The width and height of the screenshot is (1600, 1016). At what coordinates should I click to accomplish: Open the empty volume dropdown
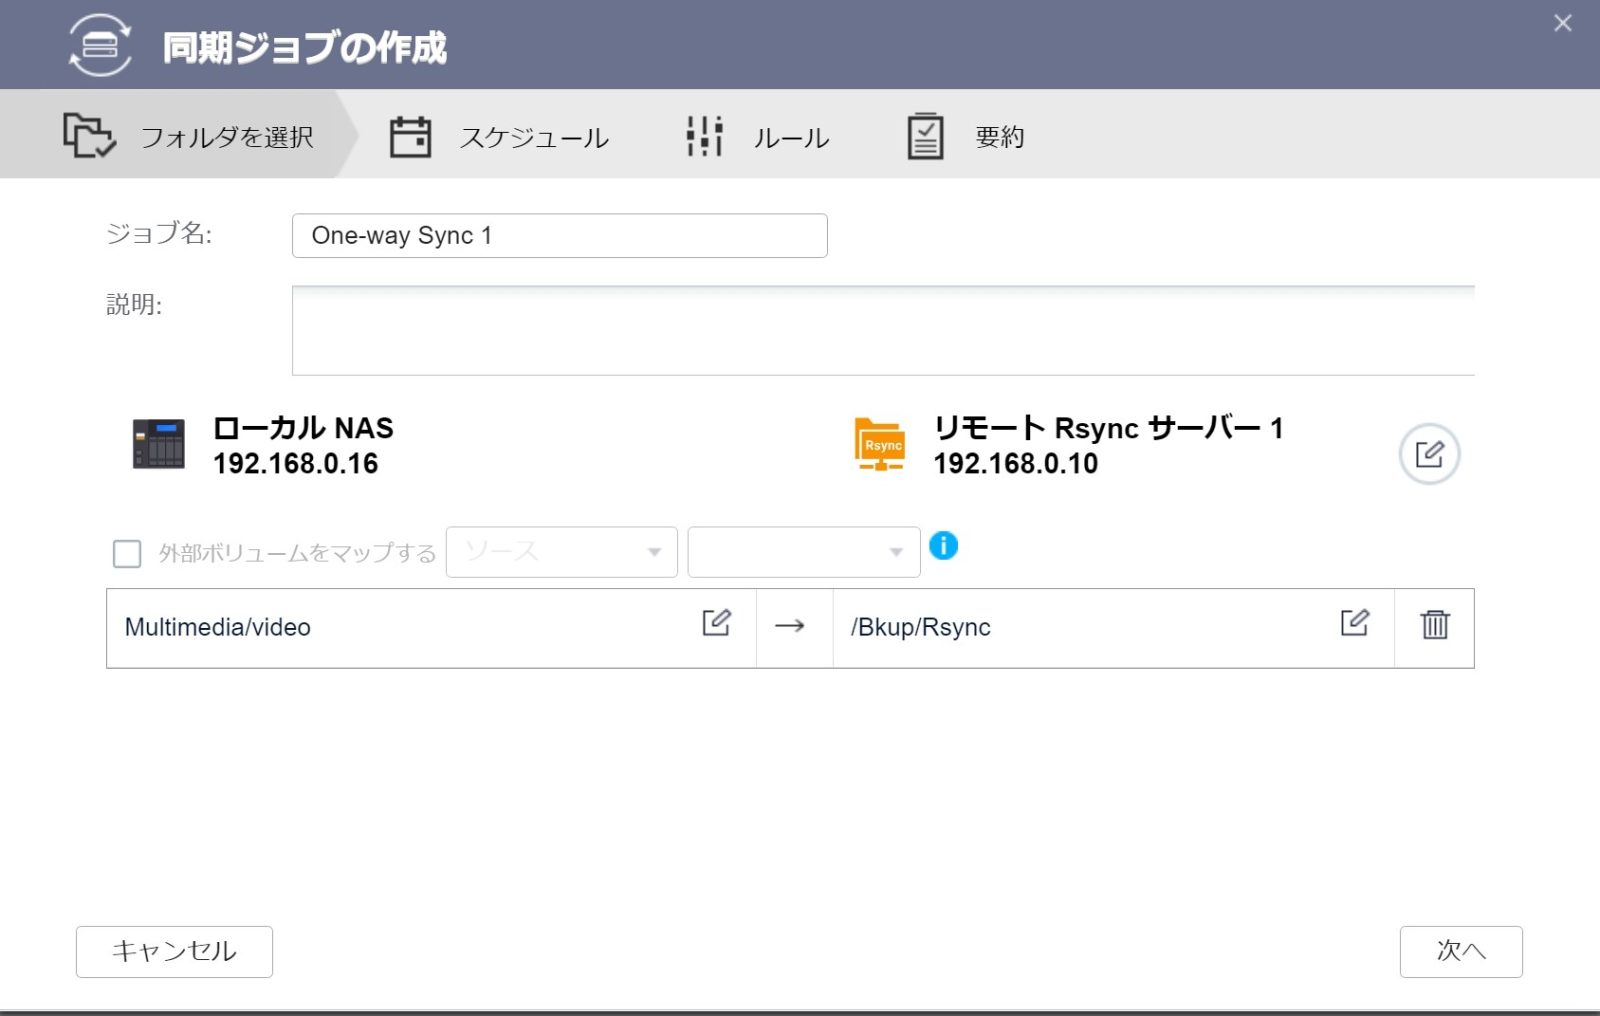(803, 552)
